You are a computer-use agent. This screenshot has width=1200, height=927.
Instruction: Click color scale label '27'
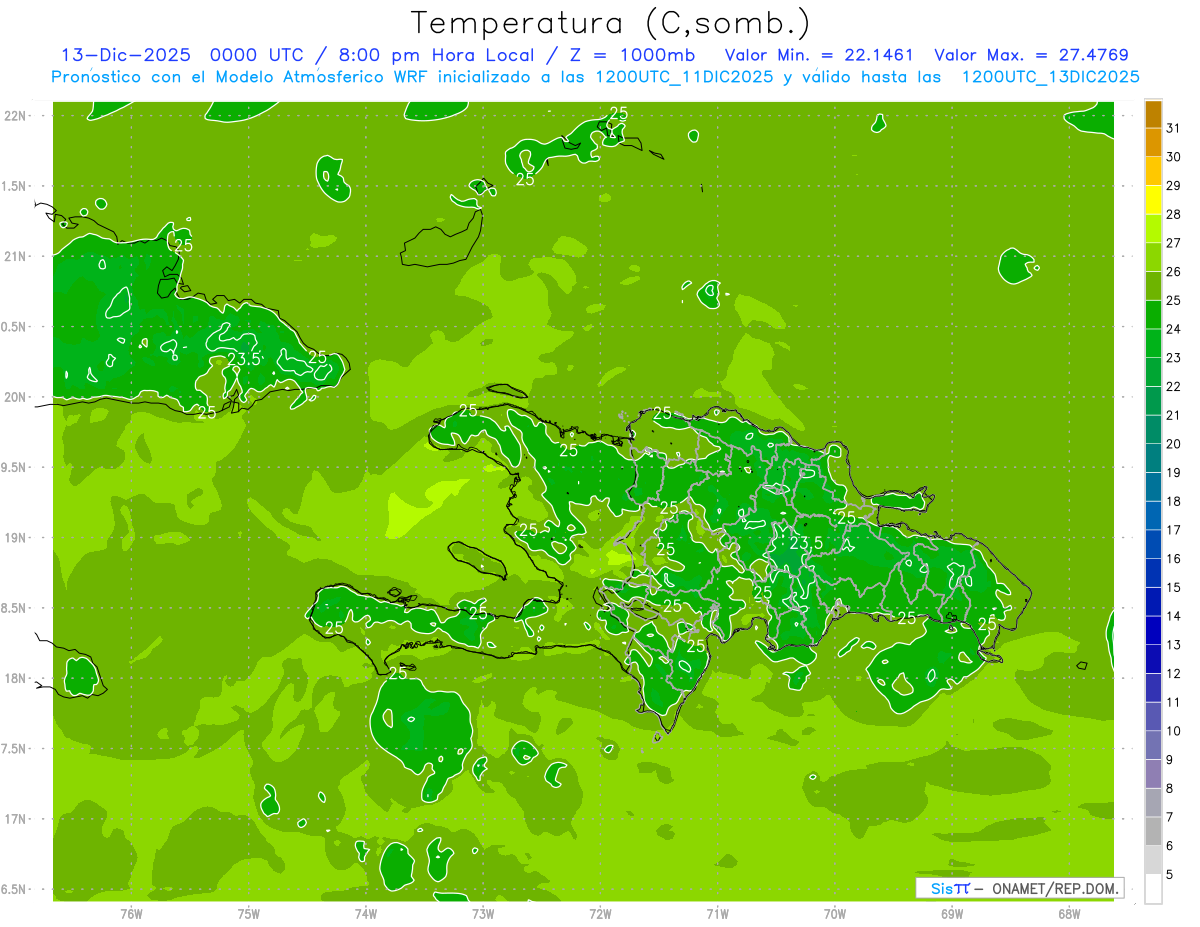pyautogui.click(x=1173, y=242)
